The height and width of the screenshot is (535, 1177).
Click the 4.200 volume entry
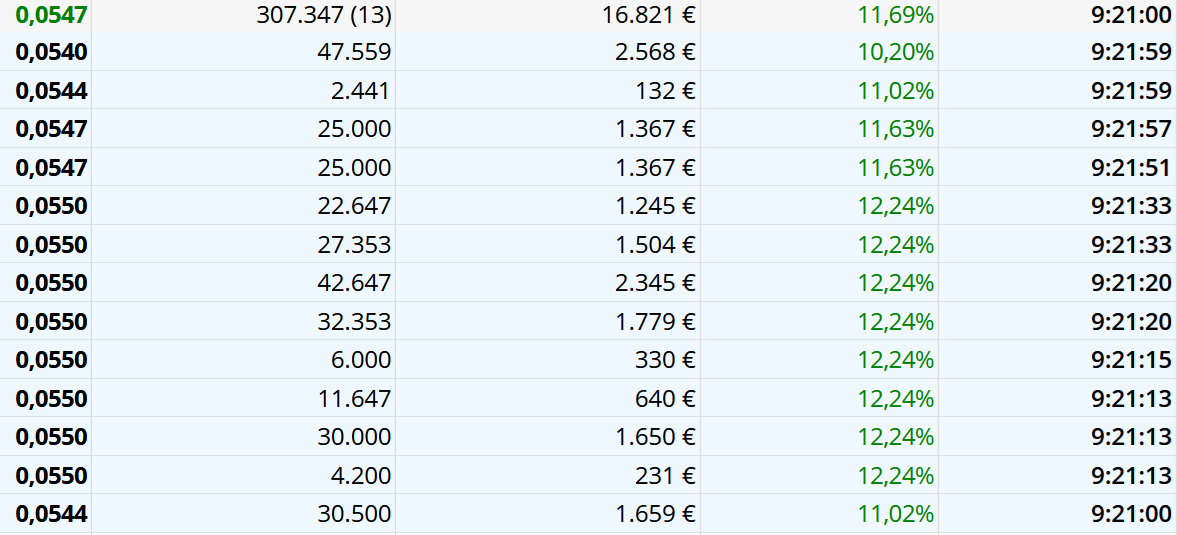pos(360,476)
